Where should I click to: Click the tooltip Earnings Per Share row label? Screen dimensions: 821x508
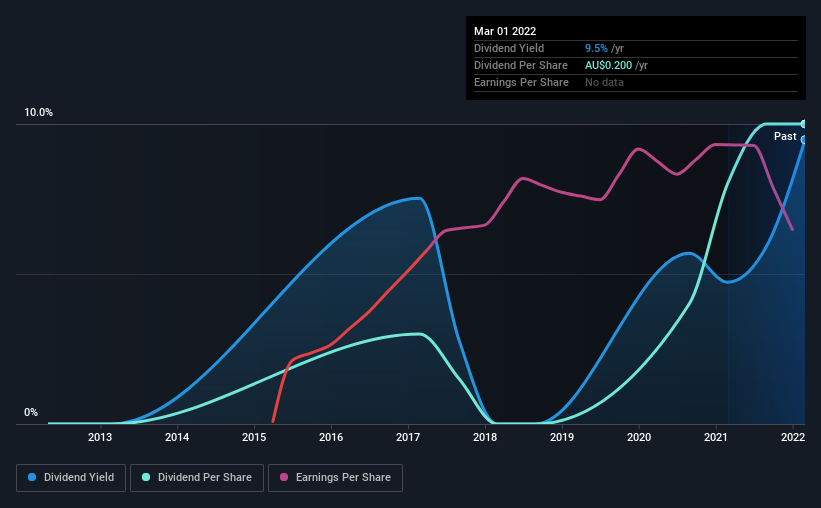tap(521, 82)
